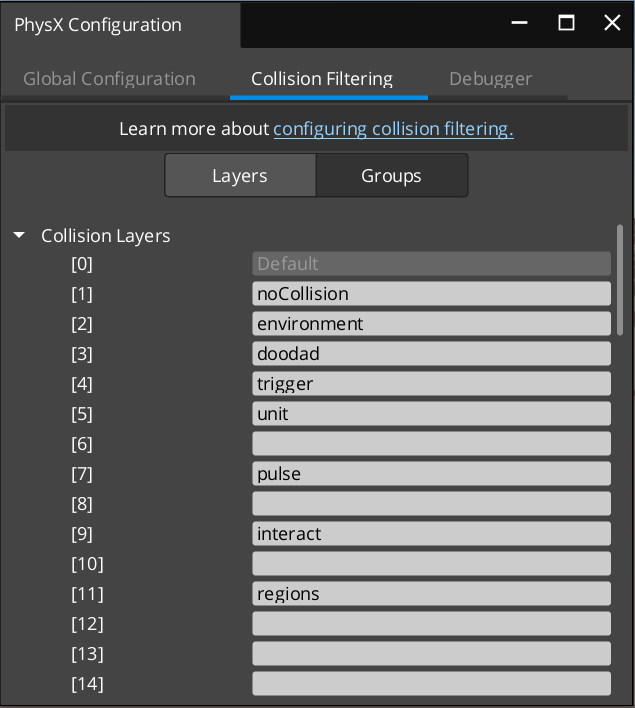The height and width of the screenshot is (708, 635).
Task: Show the Layers view
Action: pyautogui.click(x=240, y=175)
